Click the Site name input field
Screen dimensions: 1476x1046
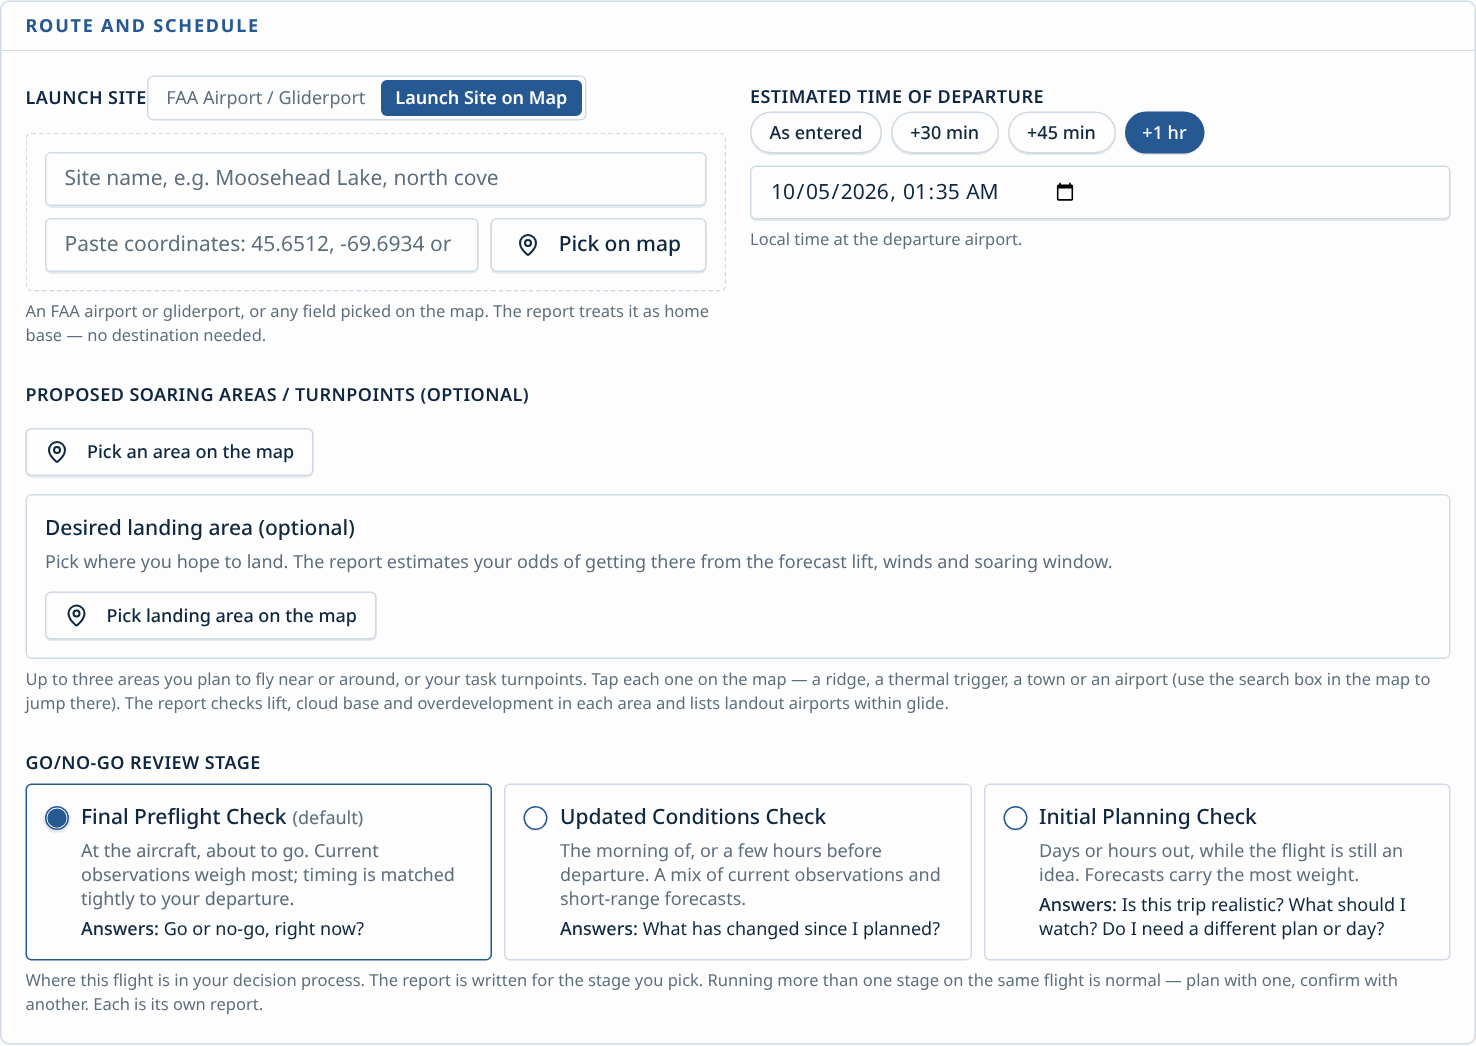[x=376, y=178]
